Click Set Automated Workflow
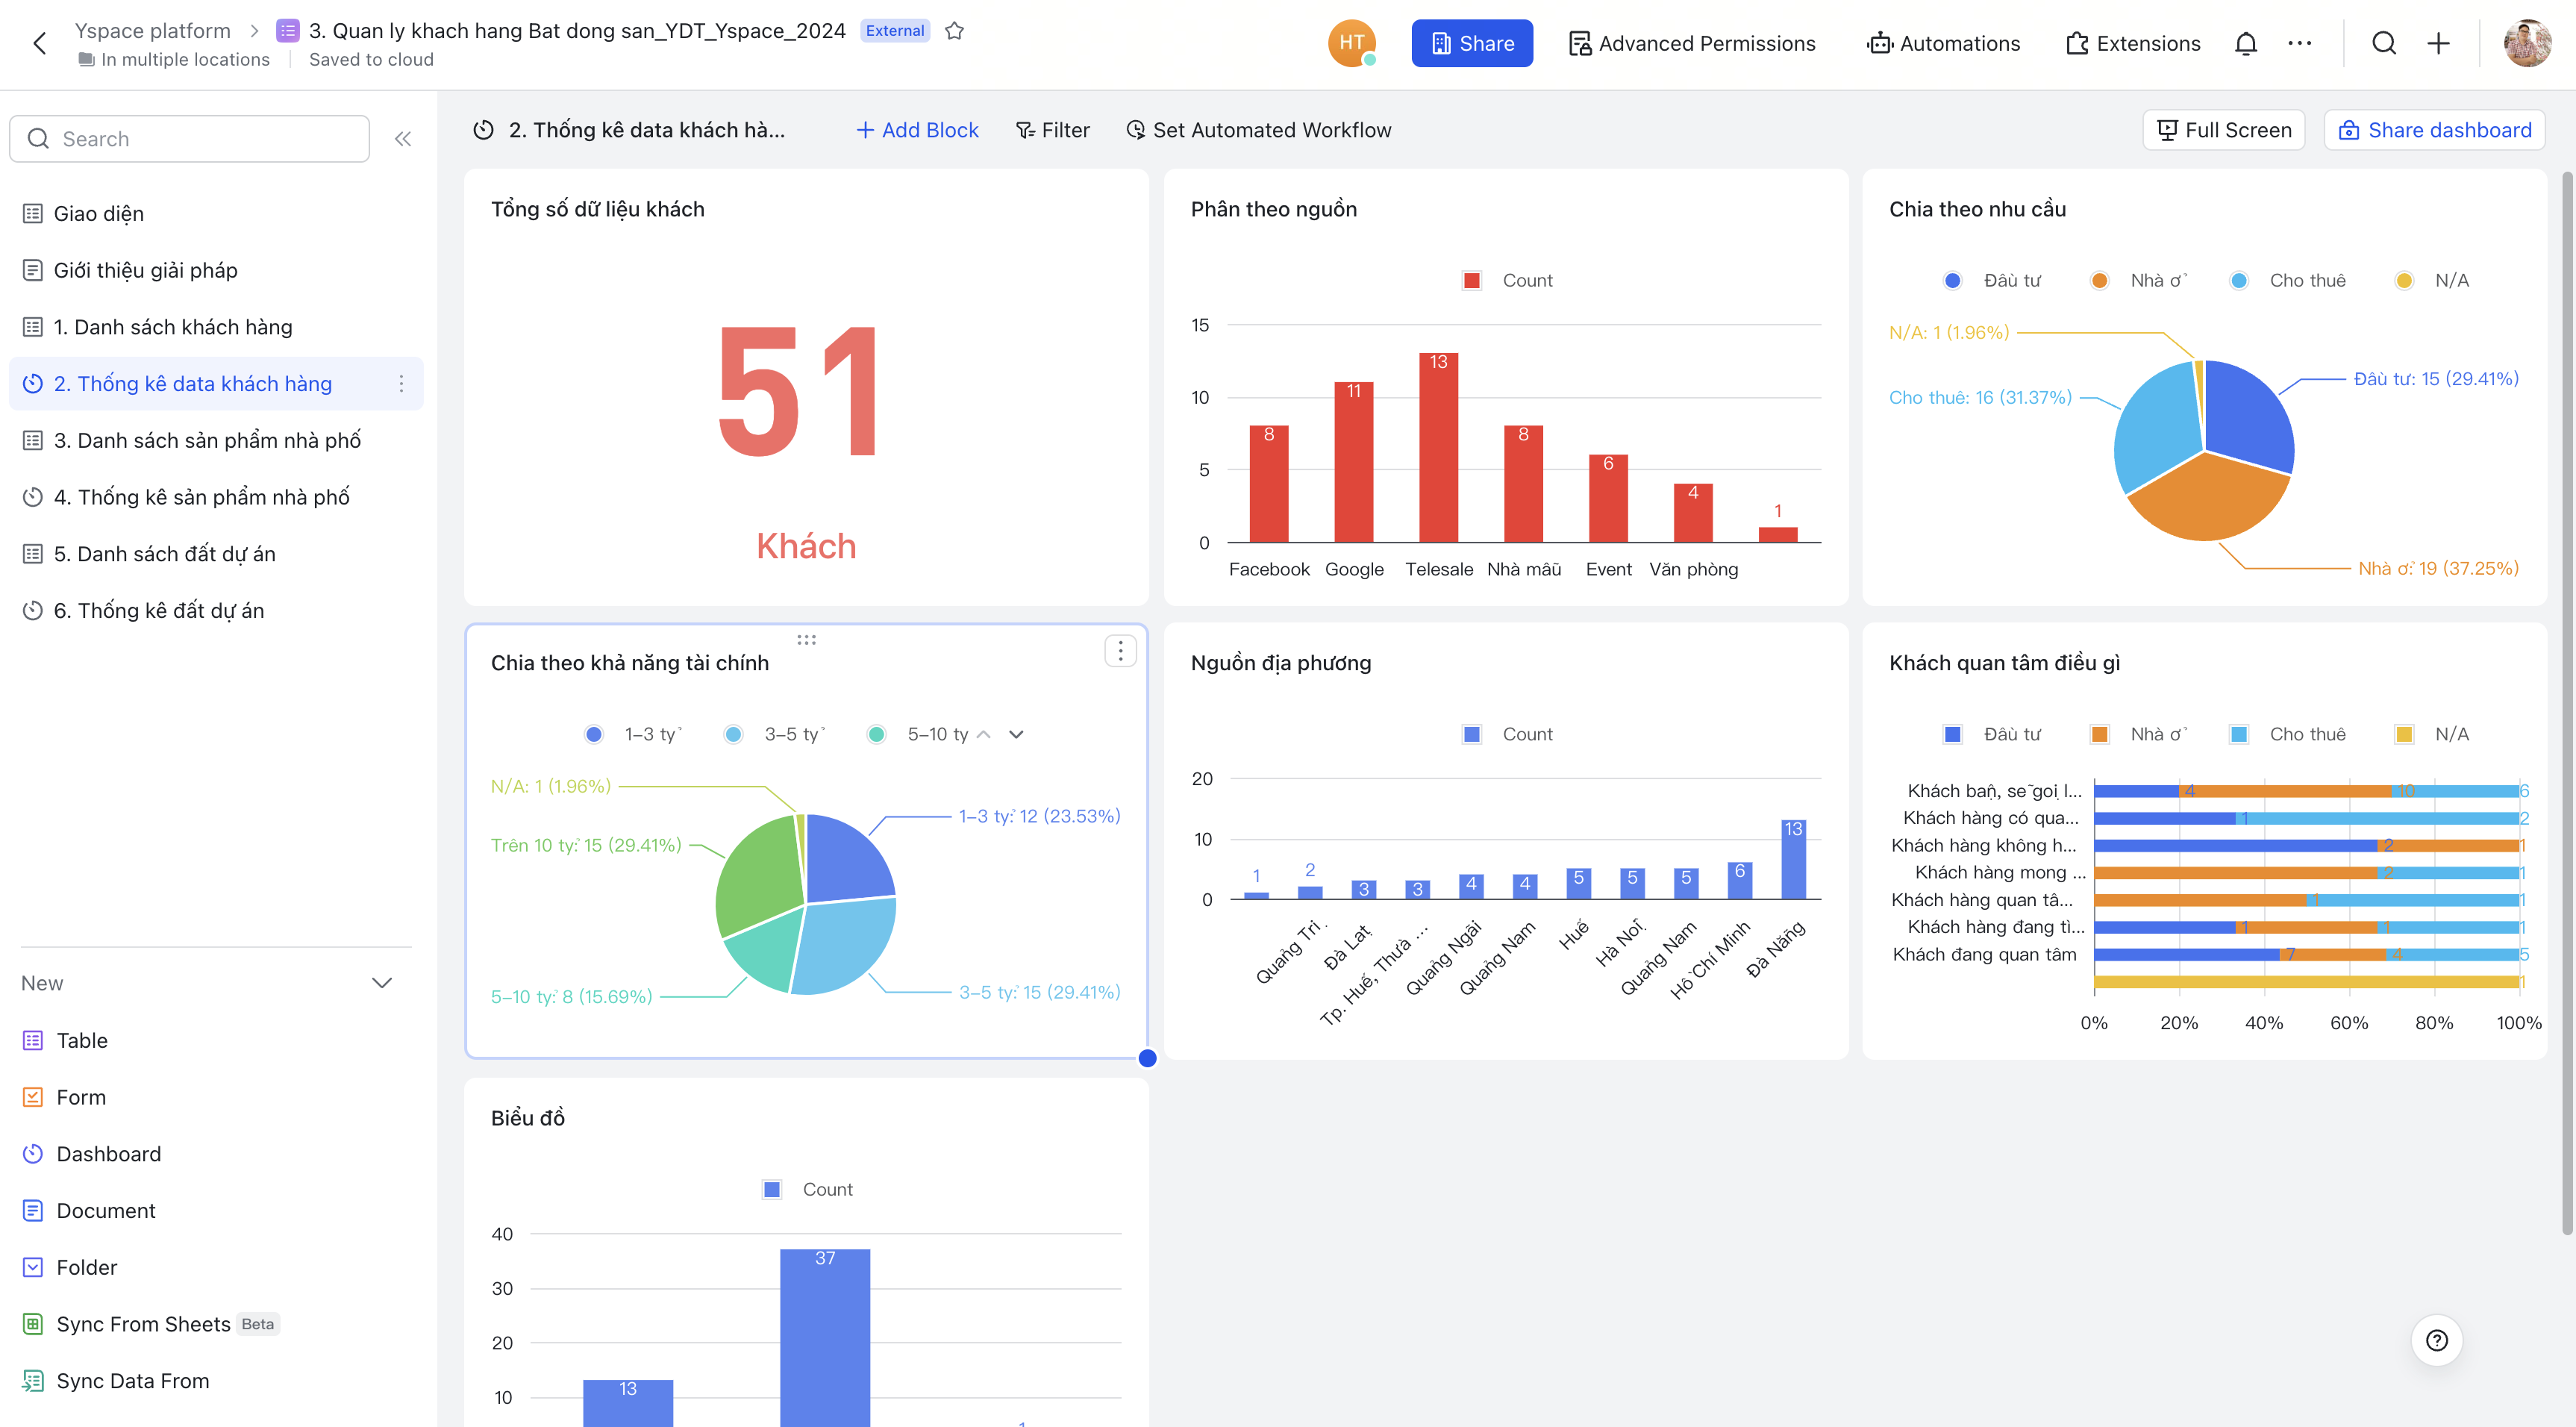The height and width of the screenshot is (1427, 2576). tap(1258, 130)
